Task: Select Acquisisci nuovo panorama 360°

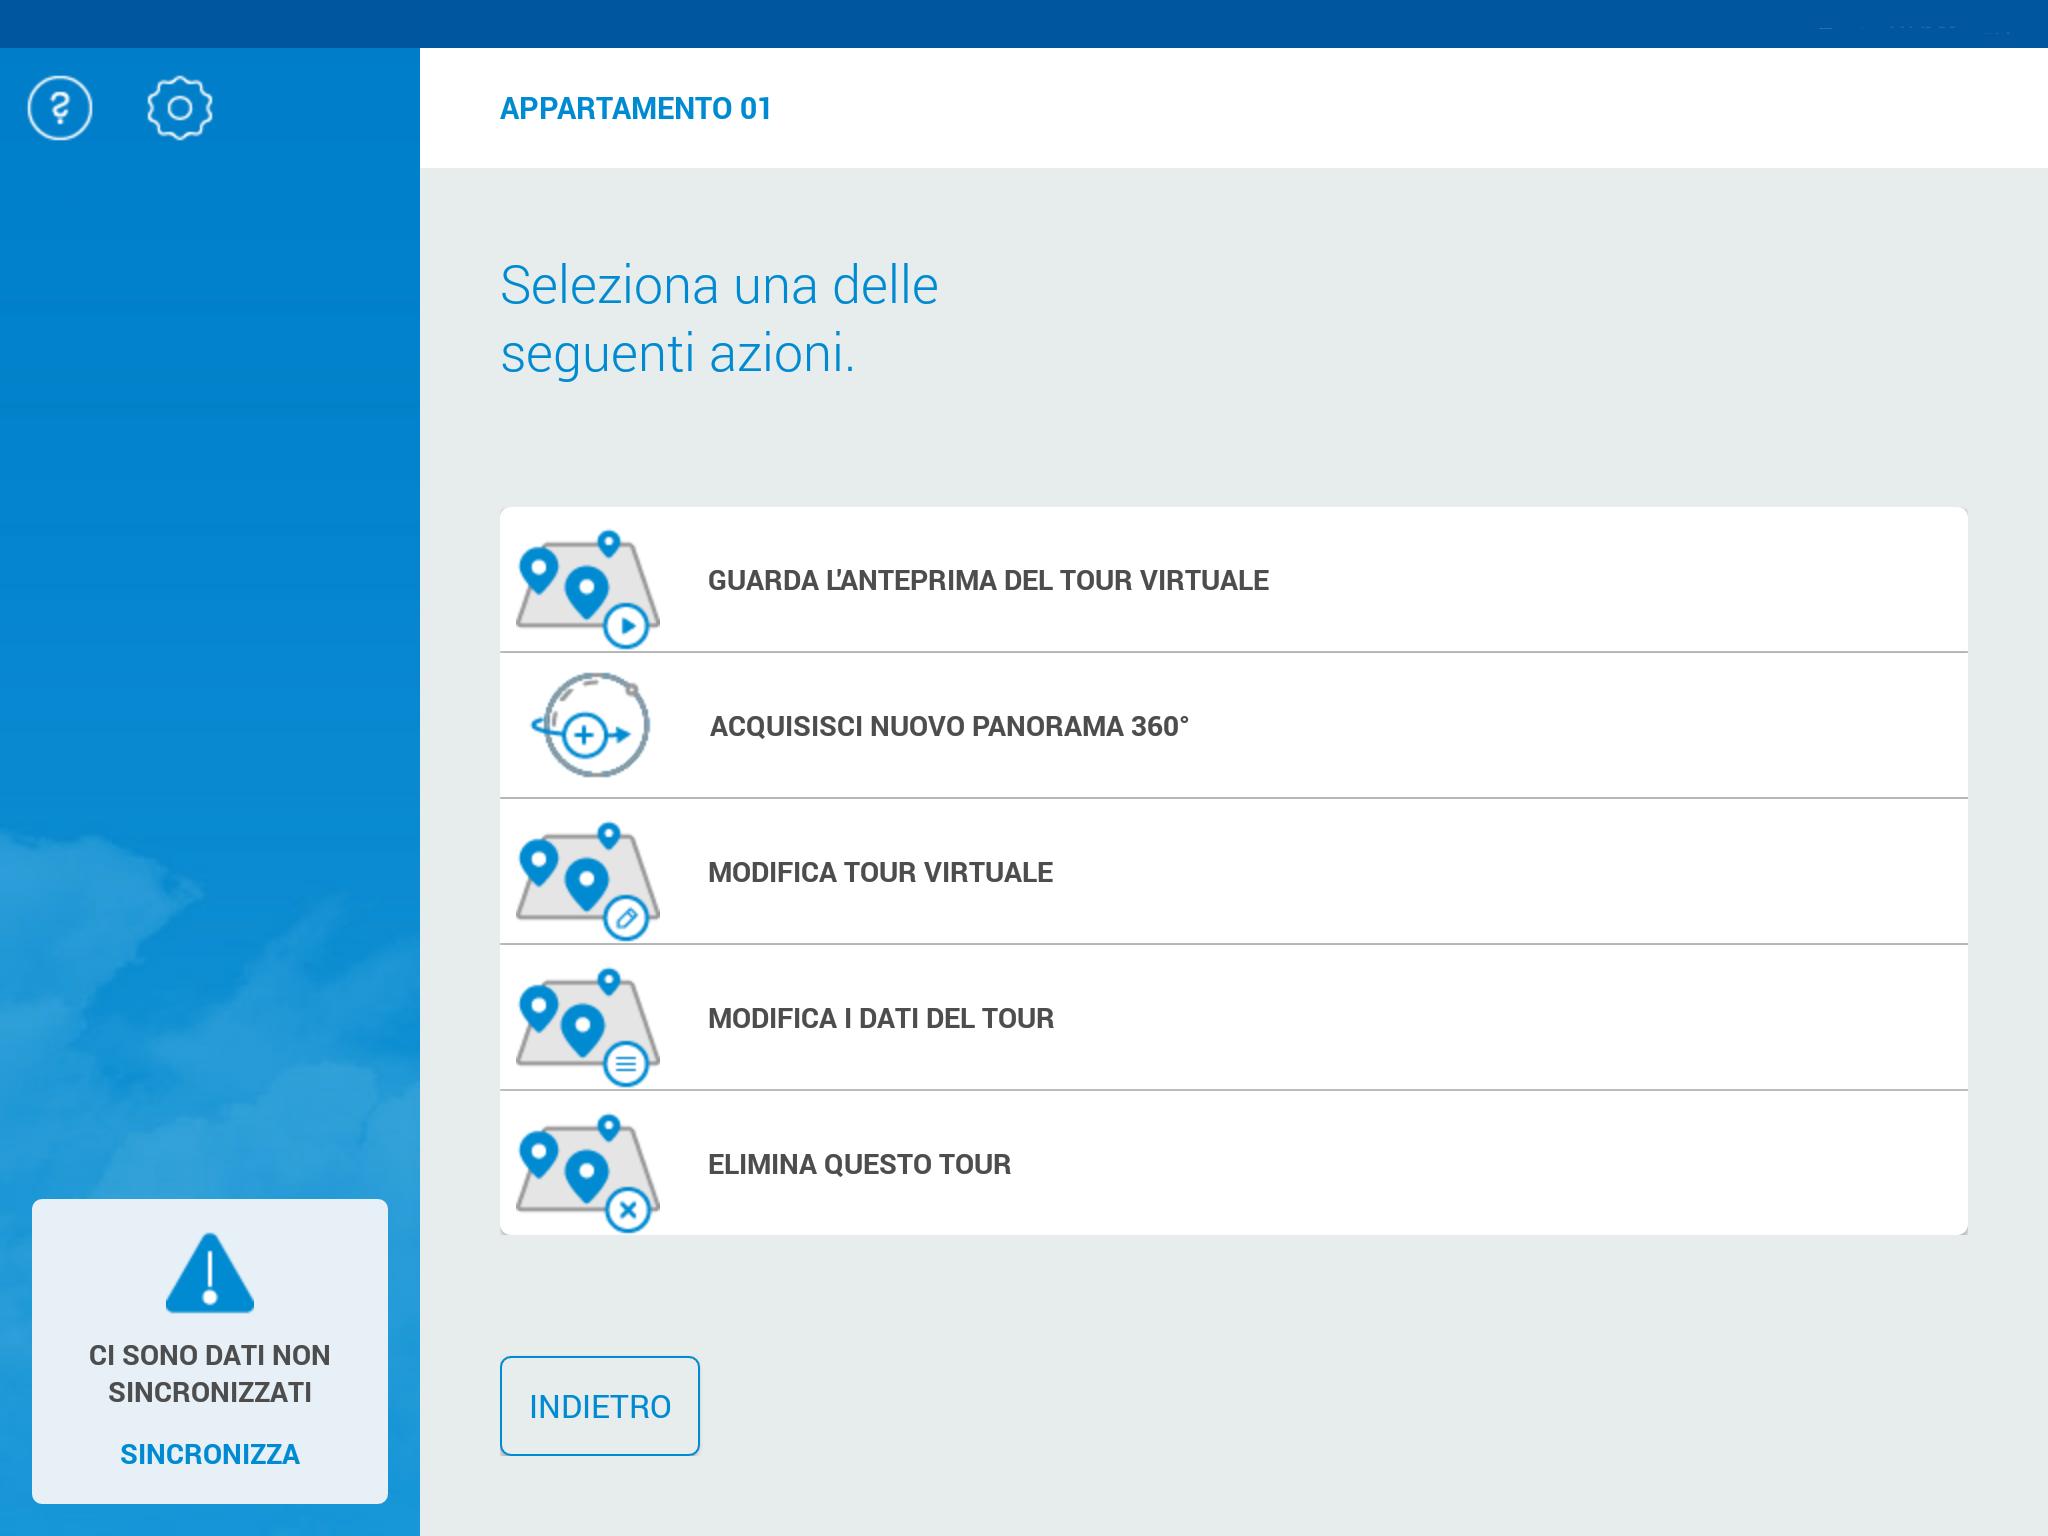Action: (1234, 726)
